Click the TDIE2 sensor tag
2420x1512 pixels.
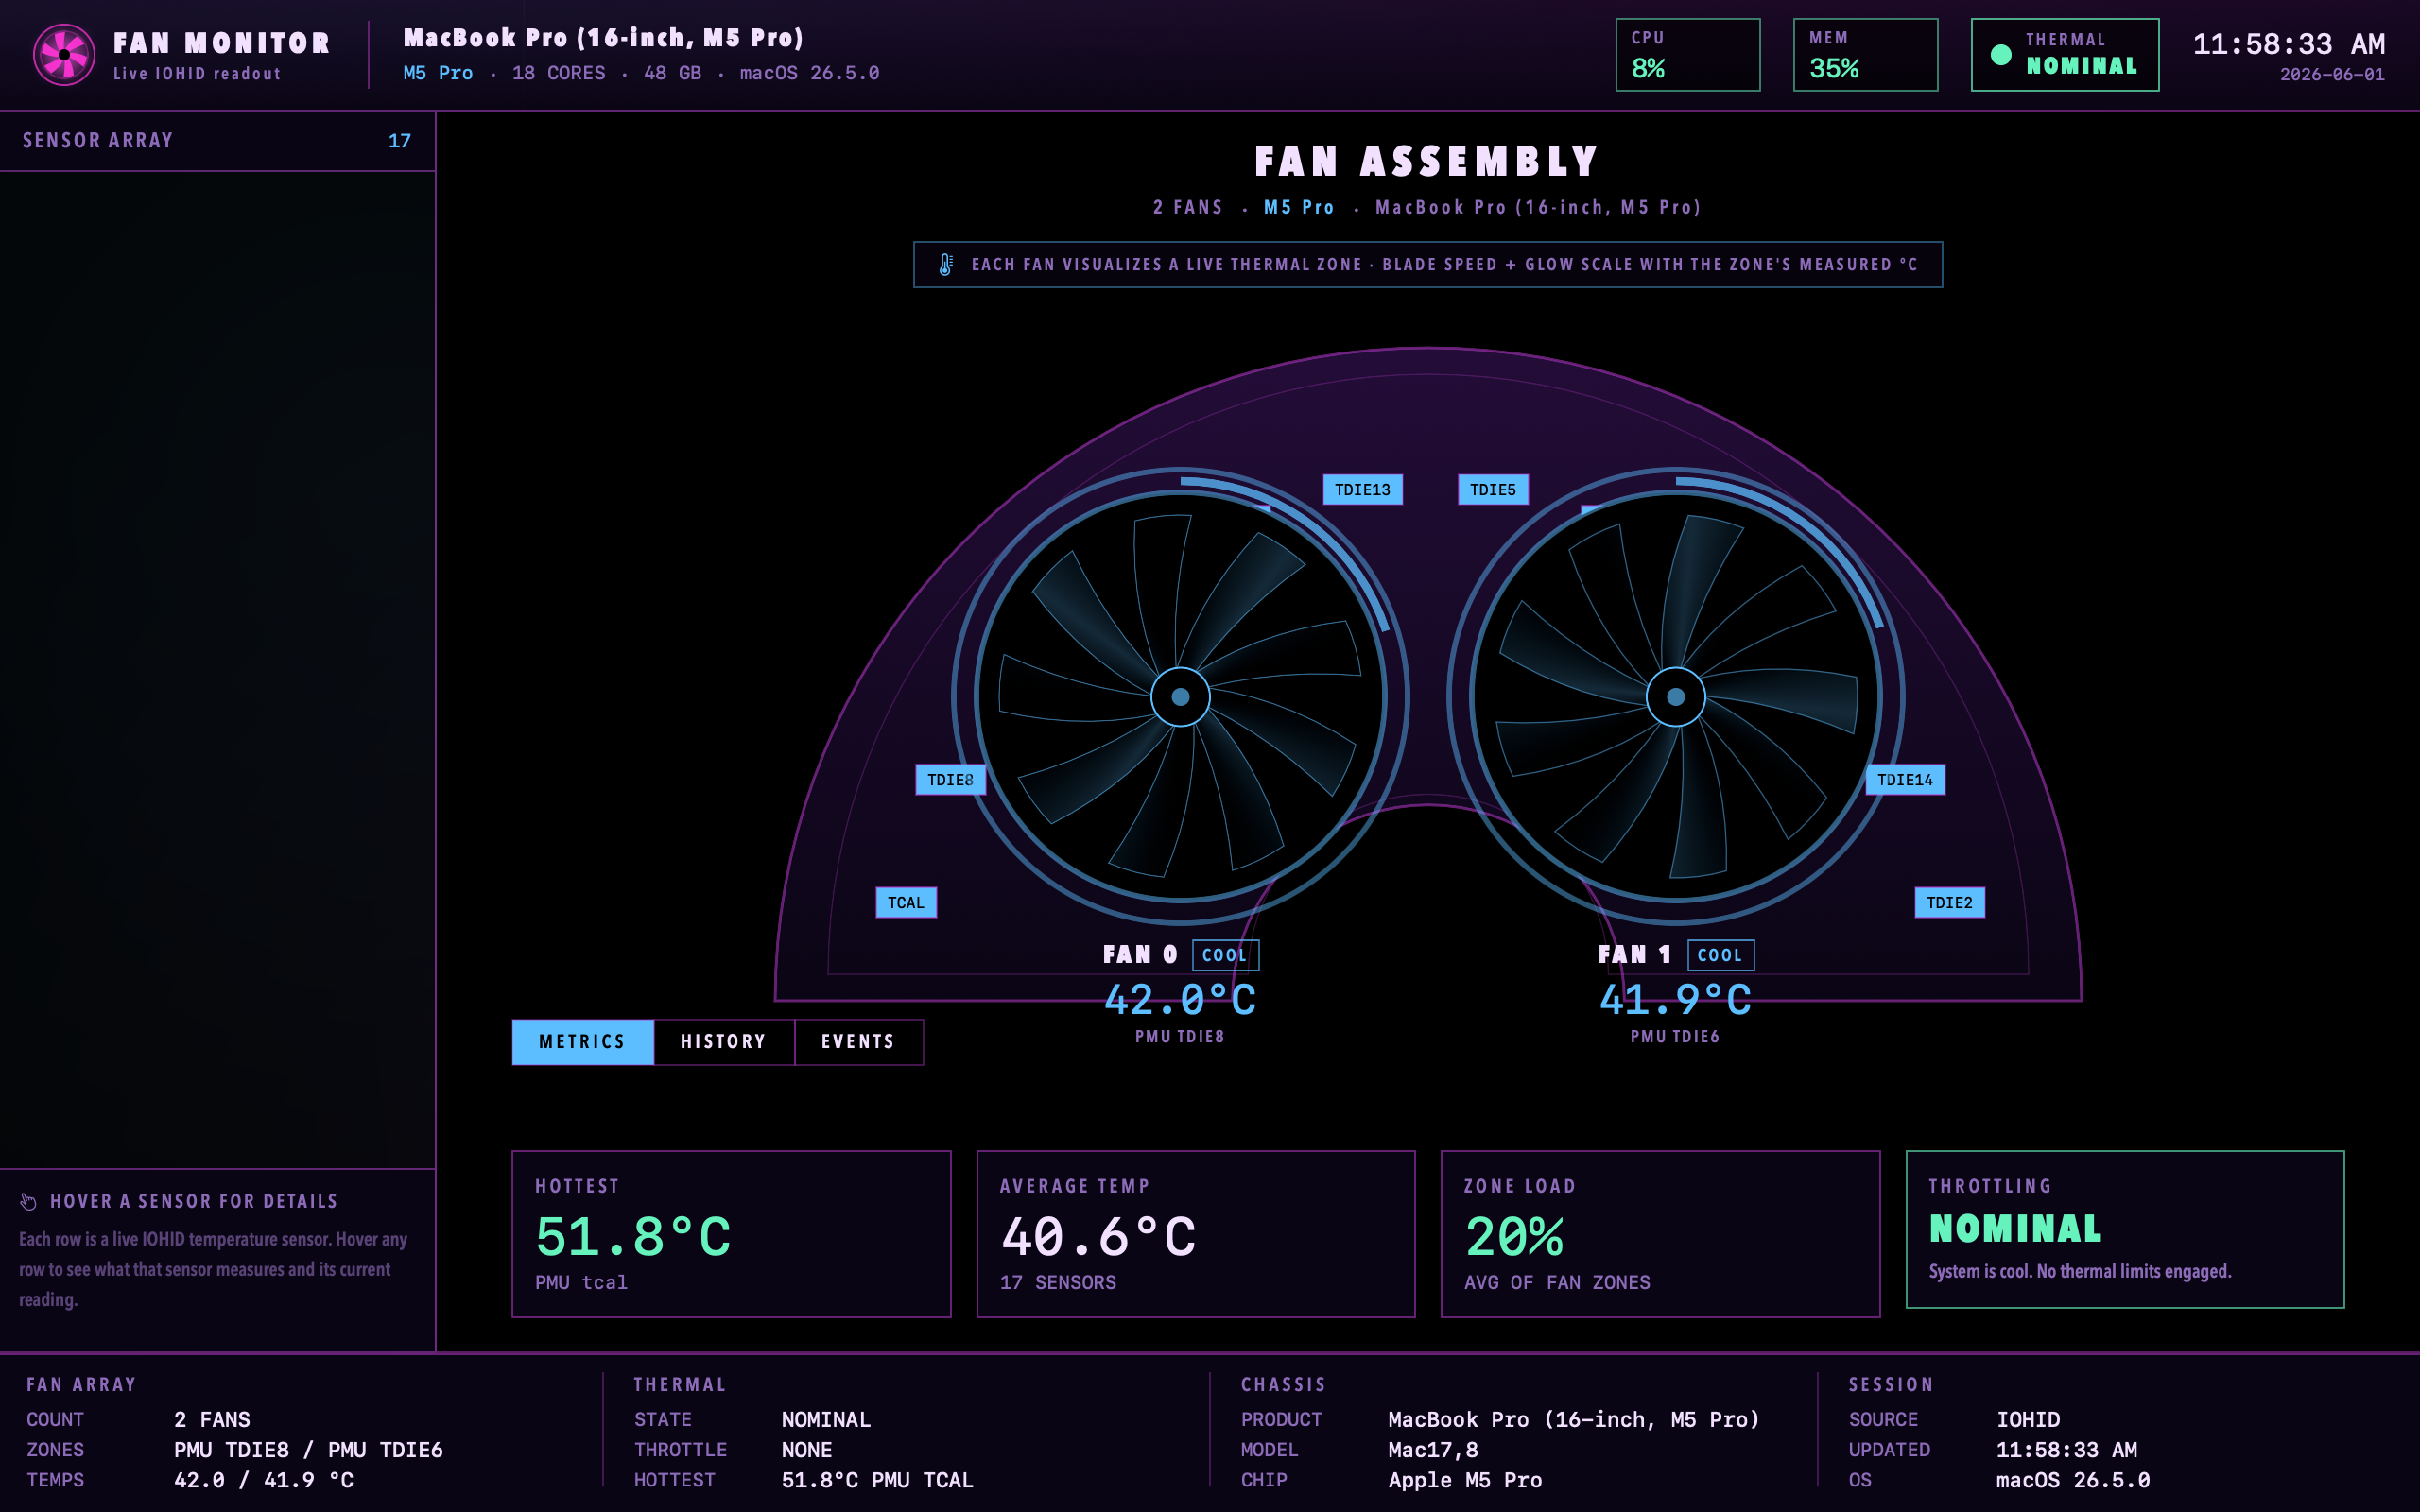(1950, 903)
